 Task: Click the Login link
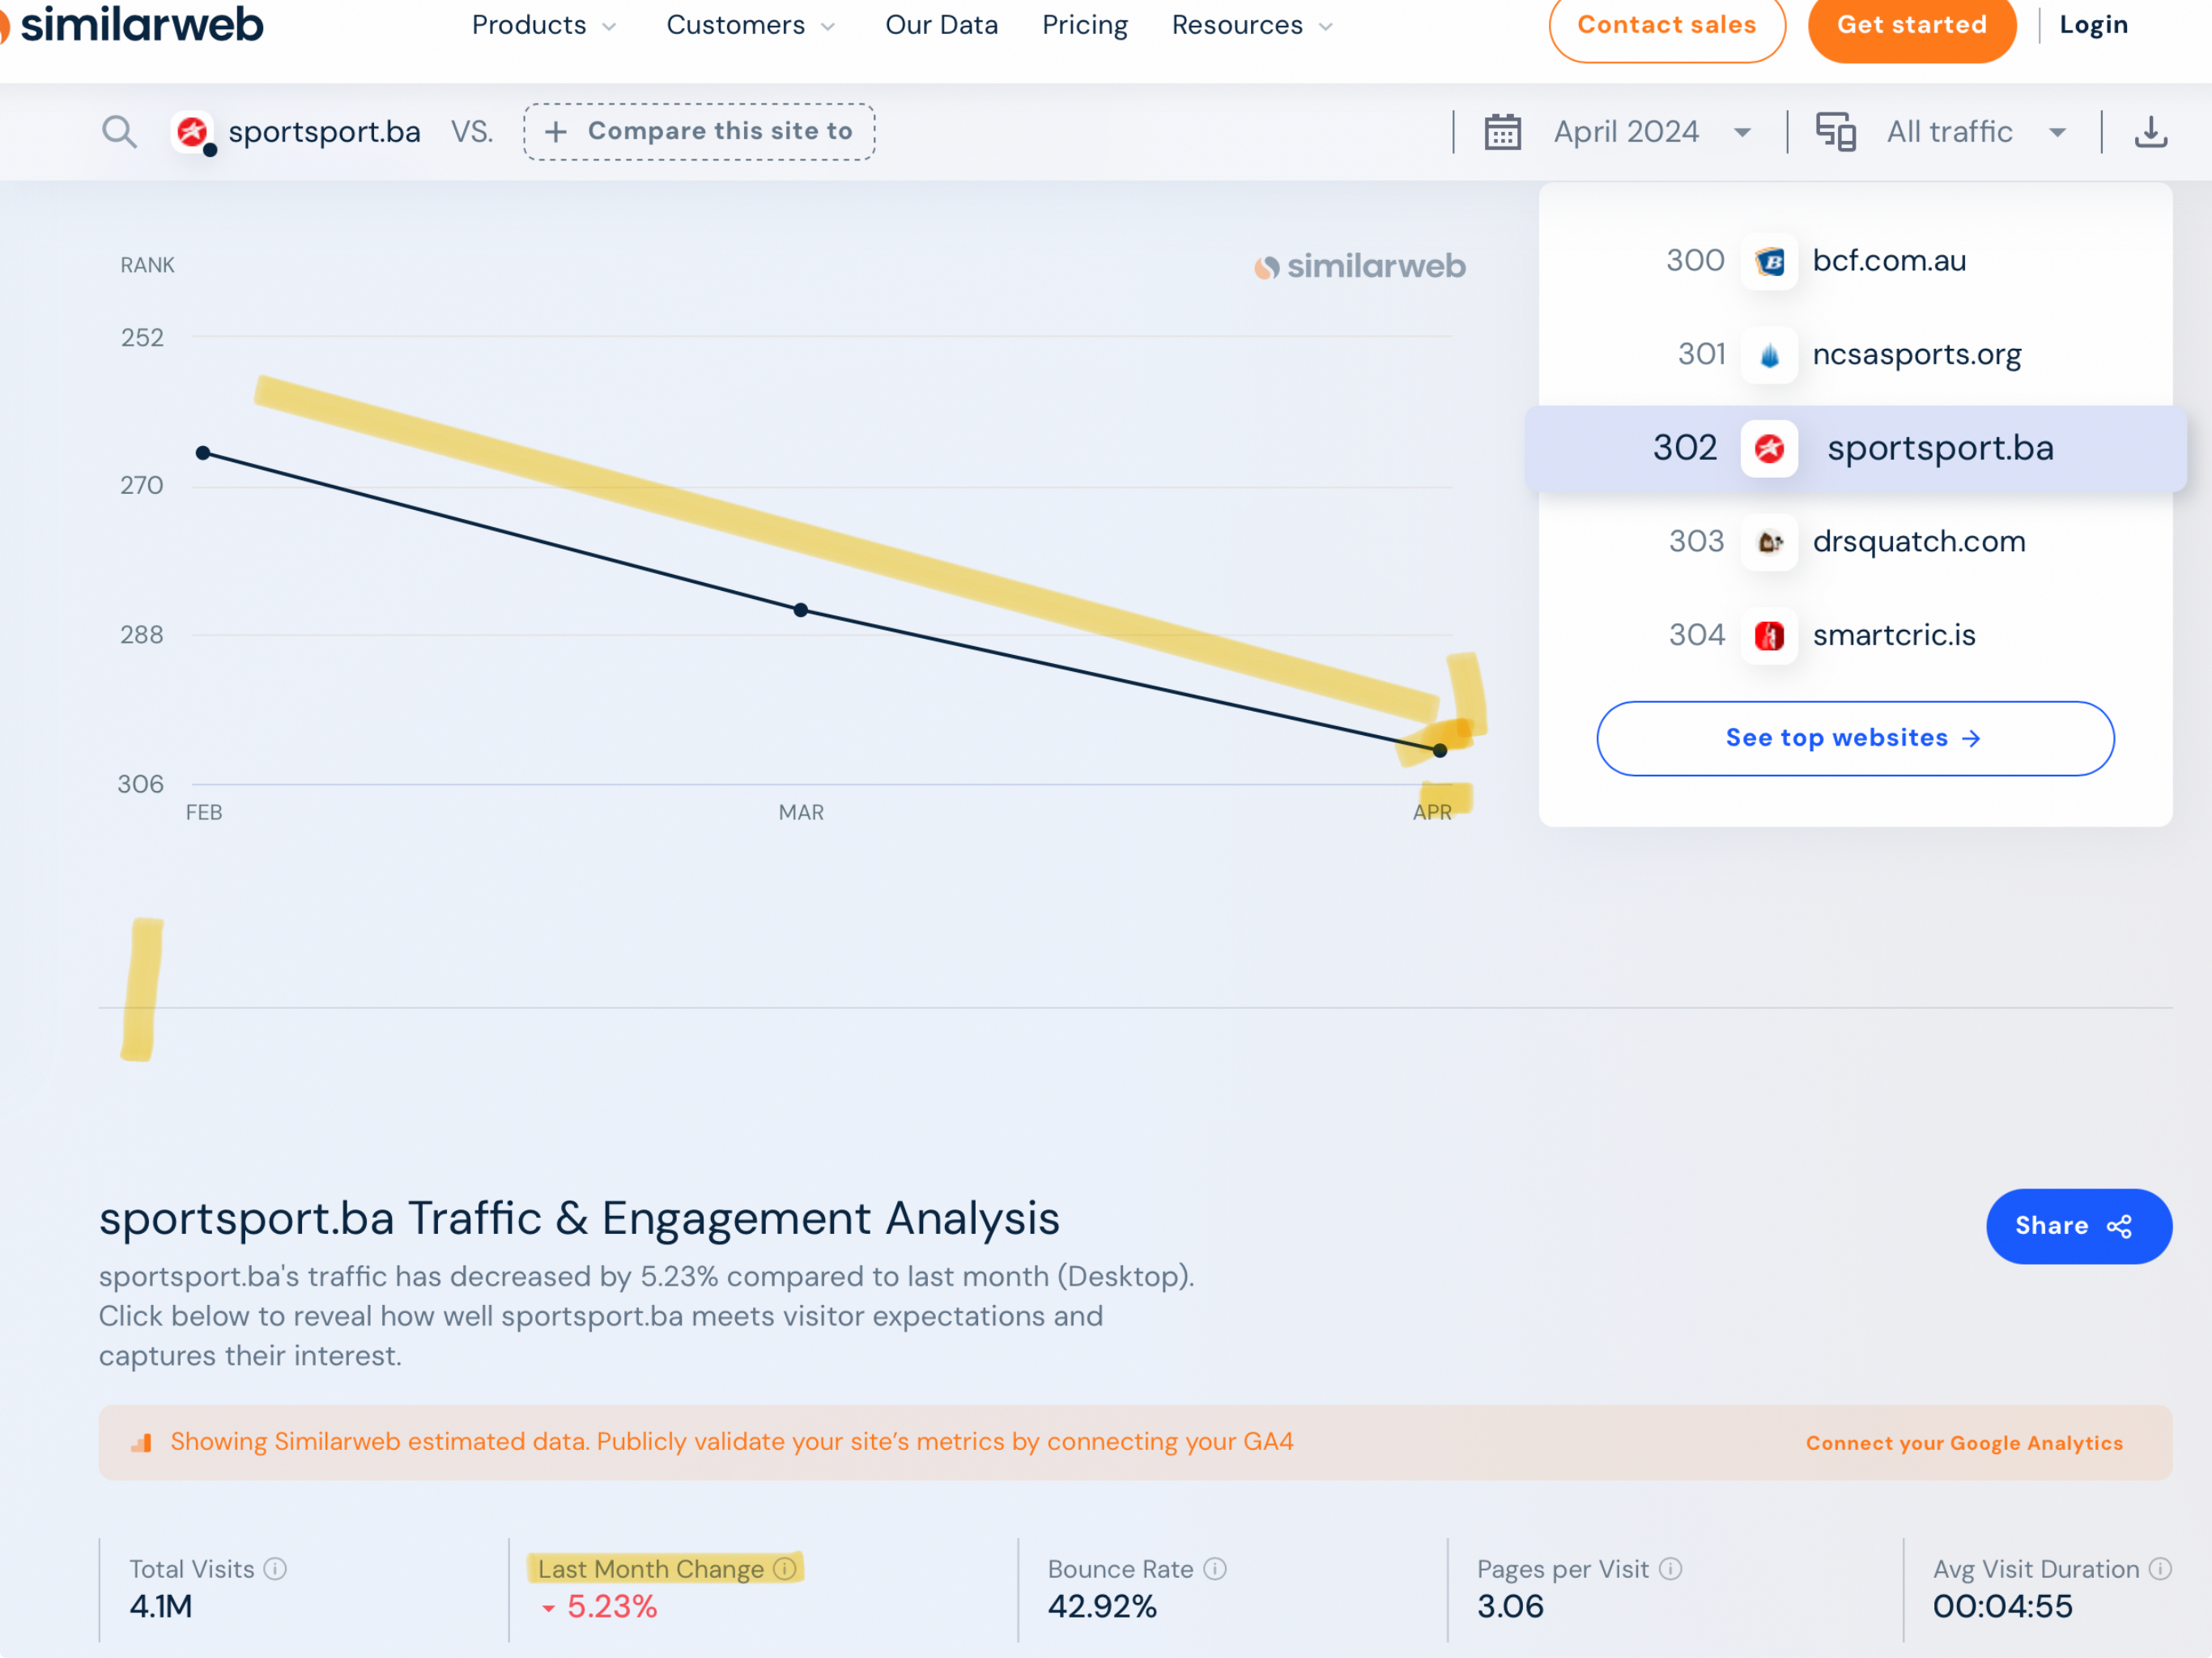click(x=2093, y=25)
